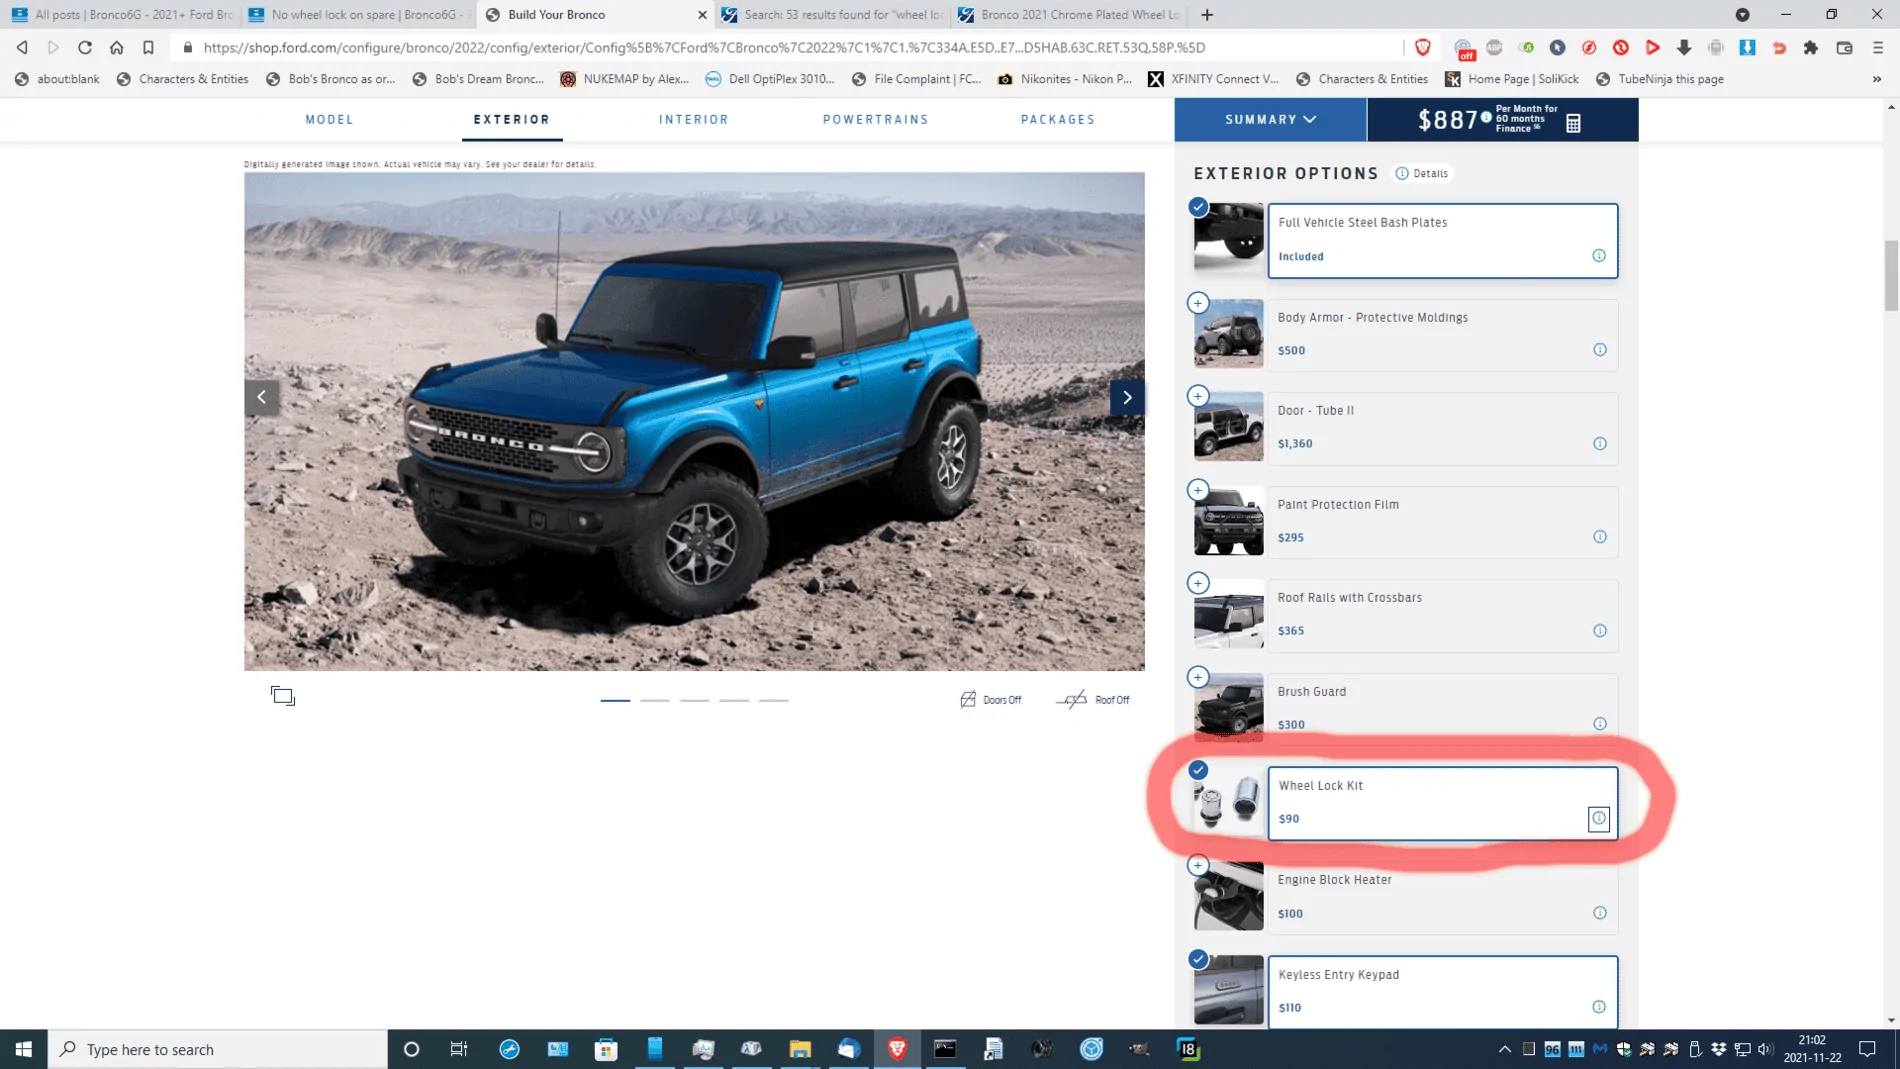Open info for Keyless Entry Keypad

pos(1599,1007)
